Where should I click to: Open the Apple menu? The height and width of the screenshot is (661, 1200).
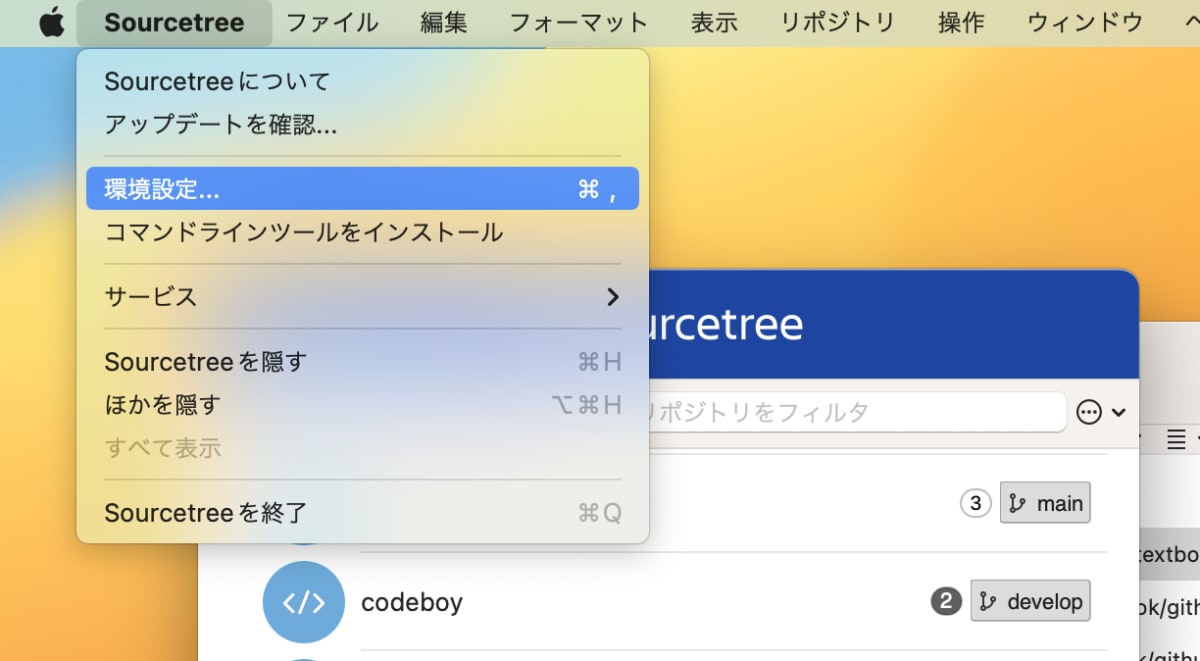(51, 23)
